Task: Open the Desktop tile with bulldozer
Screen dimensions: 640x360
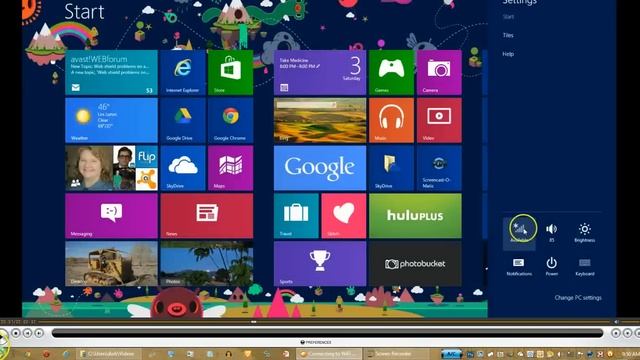Action: point(111,264)
